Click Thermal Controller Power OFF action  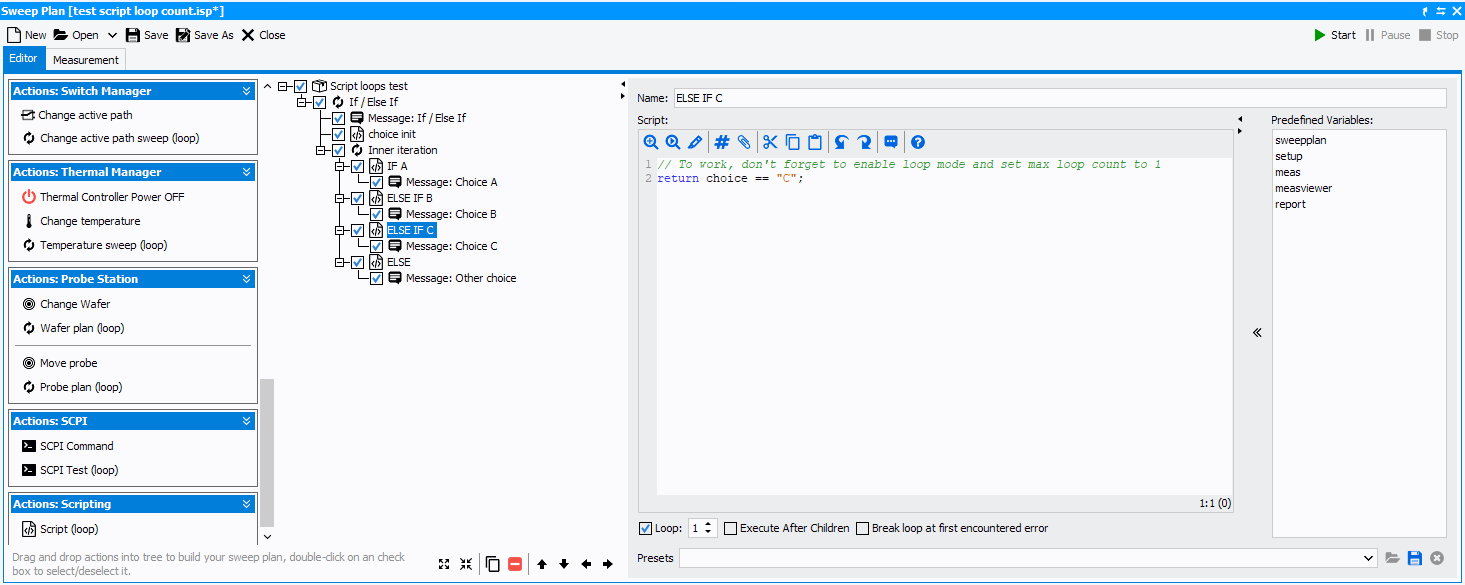103,197
